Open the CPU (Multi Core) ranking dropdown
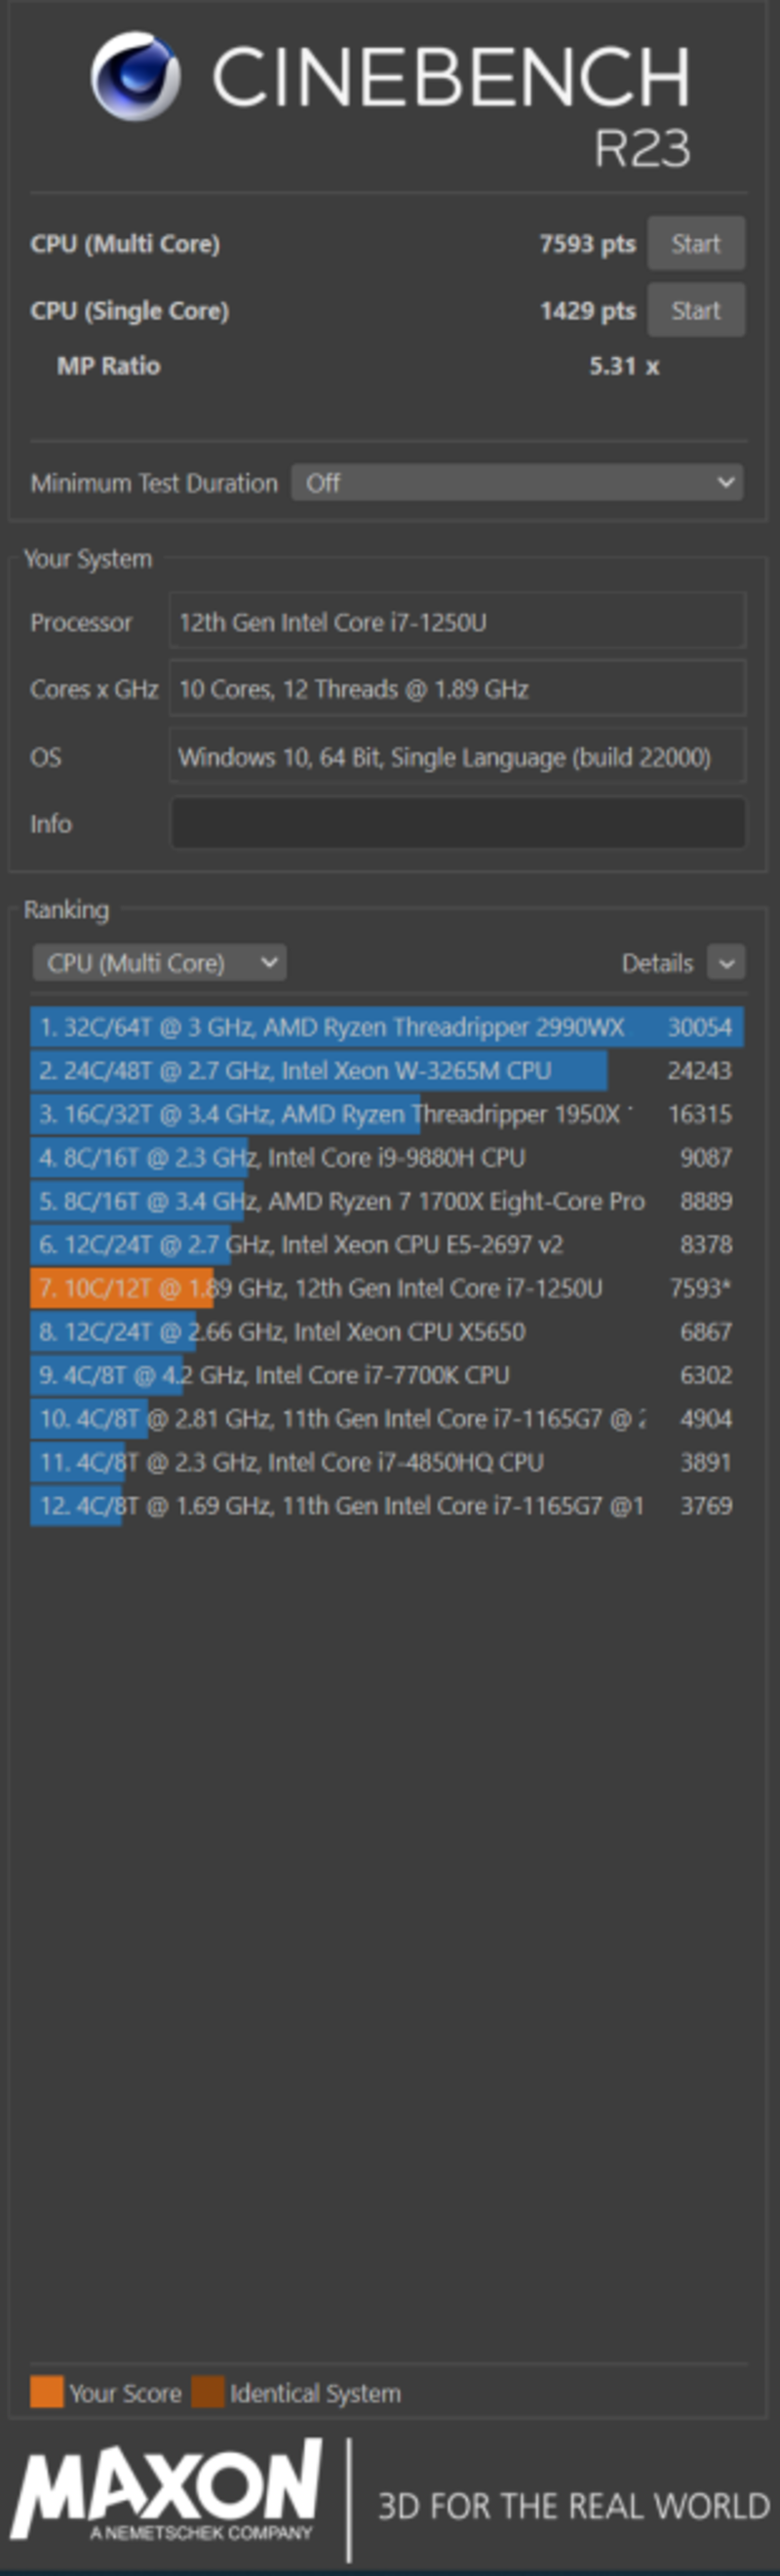This screenshot has width=780, height=2576. (160, 963)
